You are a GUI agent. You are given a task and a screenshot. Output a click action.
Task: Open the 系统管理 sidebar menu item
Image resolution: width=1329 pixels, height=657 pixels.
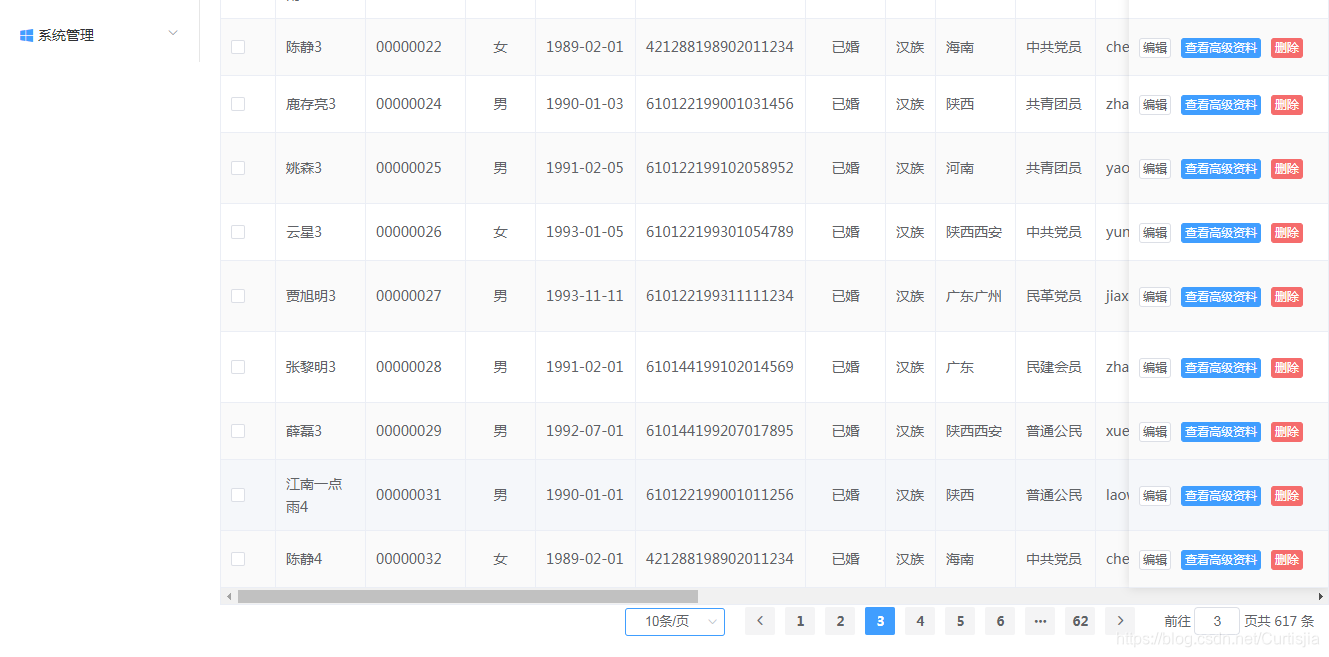(100, 35)
